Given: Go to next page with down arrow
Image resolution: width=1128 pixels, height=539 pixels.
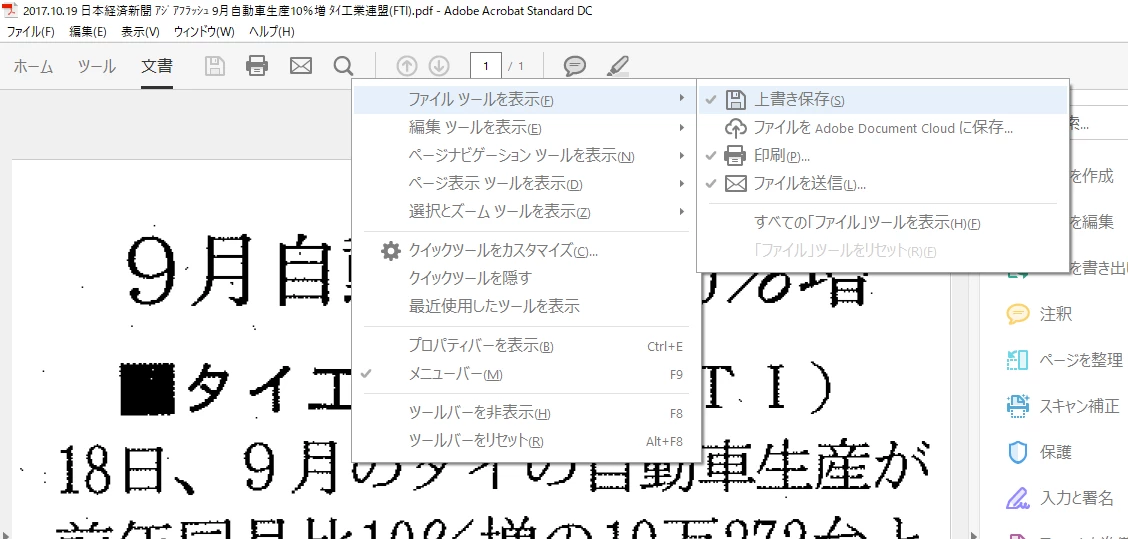Looking at the screenshot, I should 439,66.
